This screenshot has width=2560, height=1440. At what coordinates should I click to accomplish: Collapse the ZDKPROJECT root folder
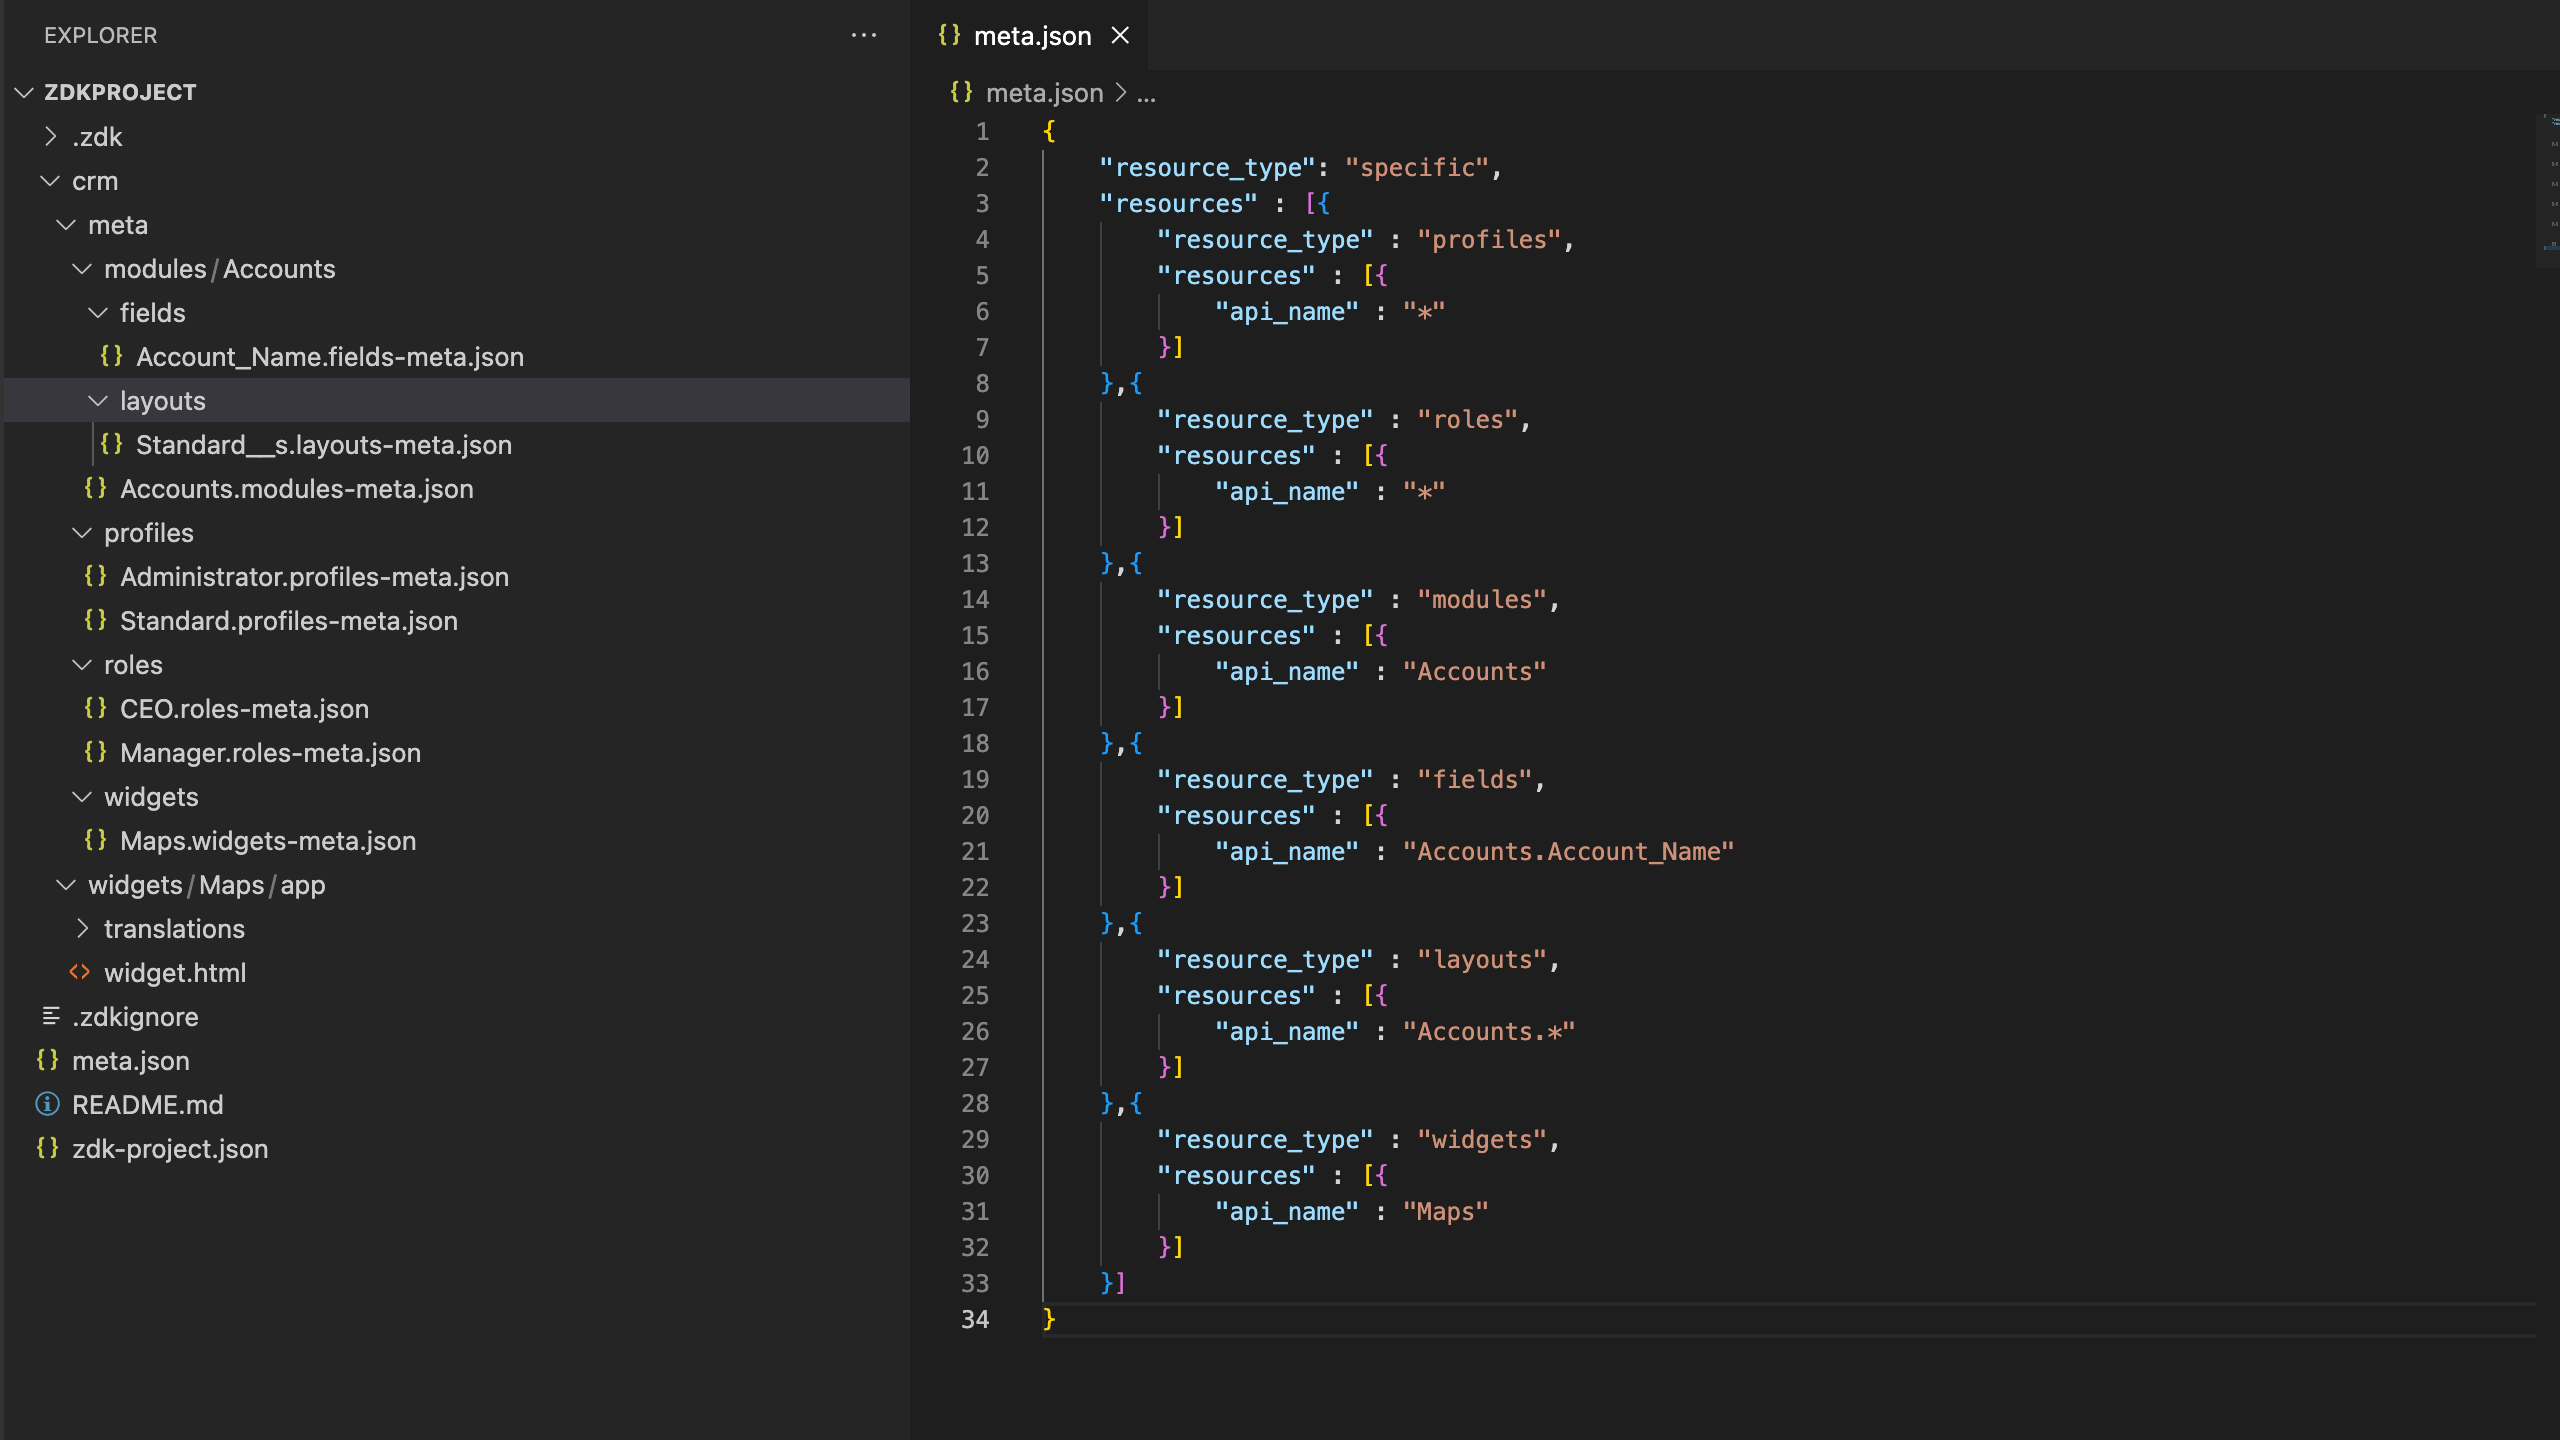click(x=24, y=92)
